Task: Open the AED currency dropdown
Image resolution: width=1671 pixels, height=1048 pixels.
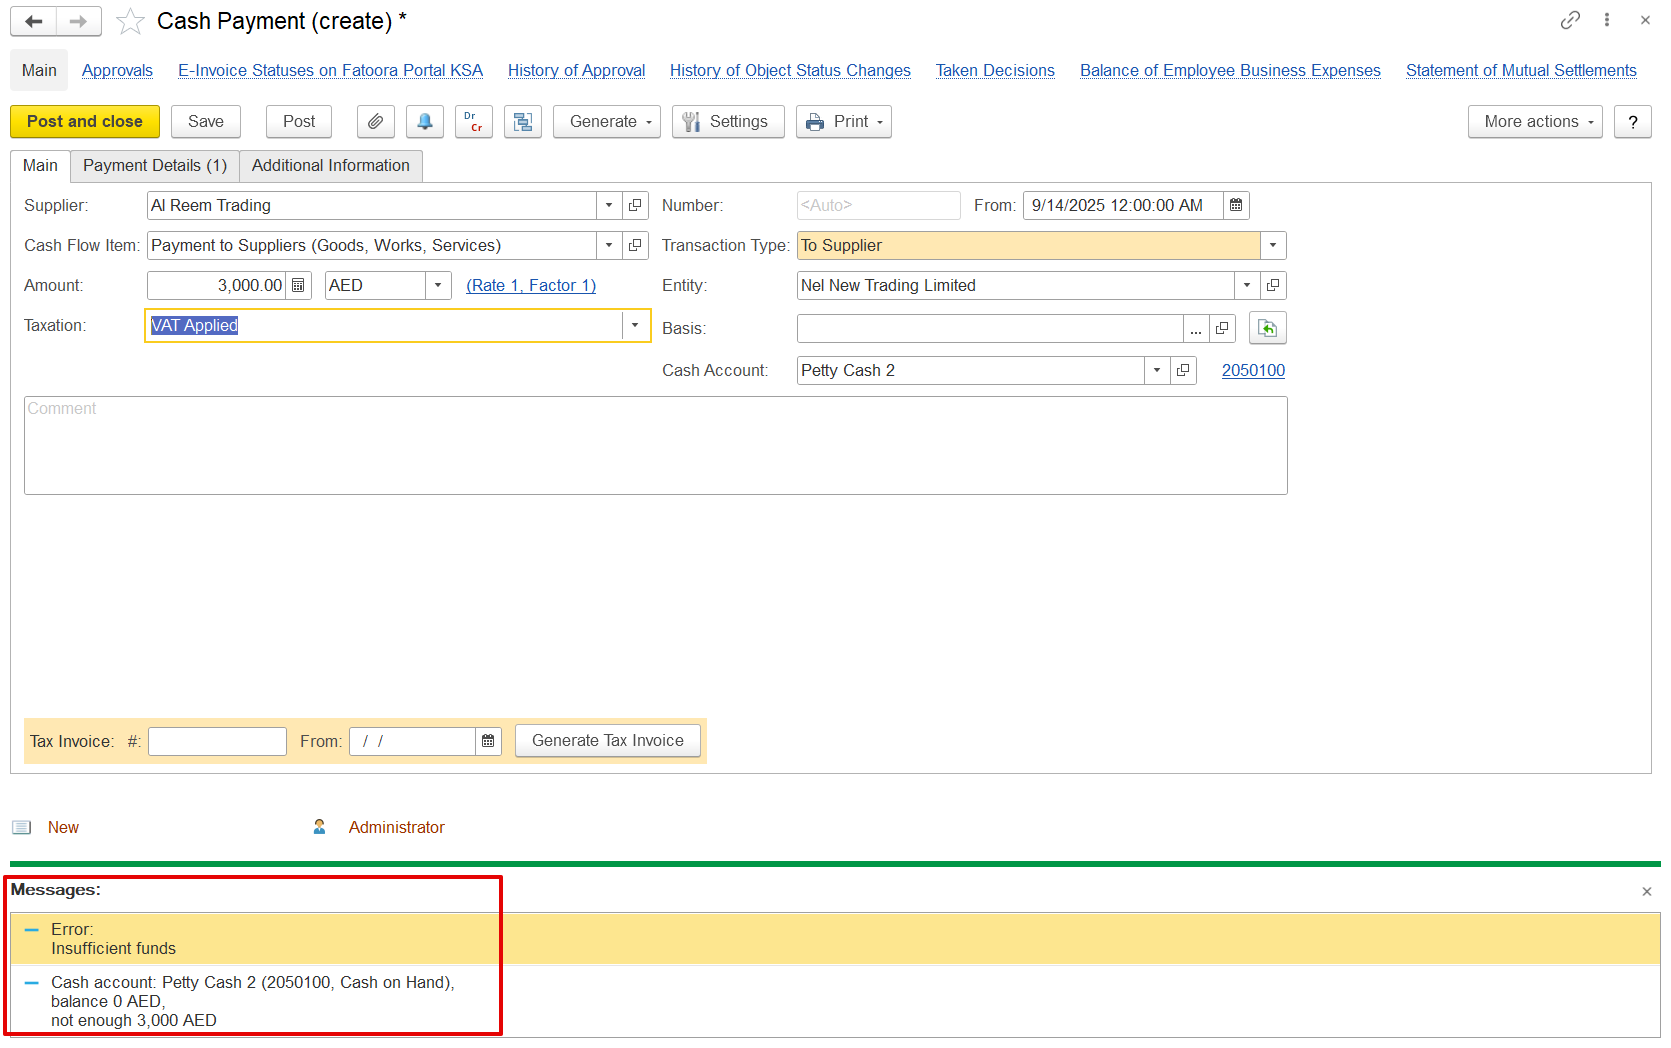Action: [438, 286]
